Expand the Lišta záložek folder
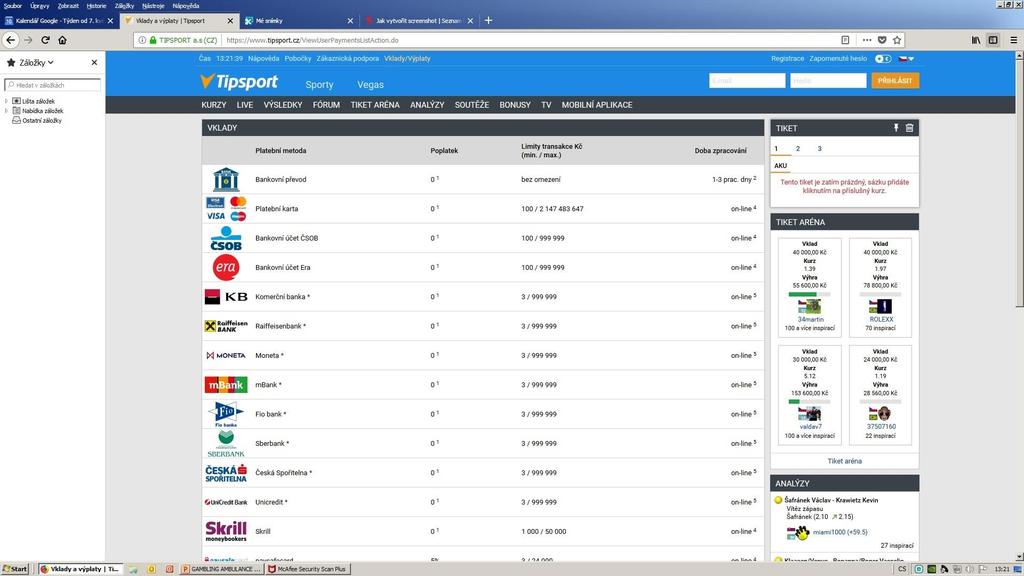 tap(7, 101)
